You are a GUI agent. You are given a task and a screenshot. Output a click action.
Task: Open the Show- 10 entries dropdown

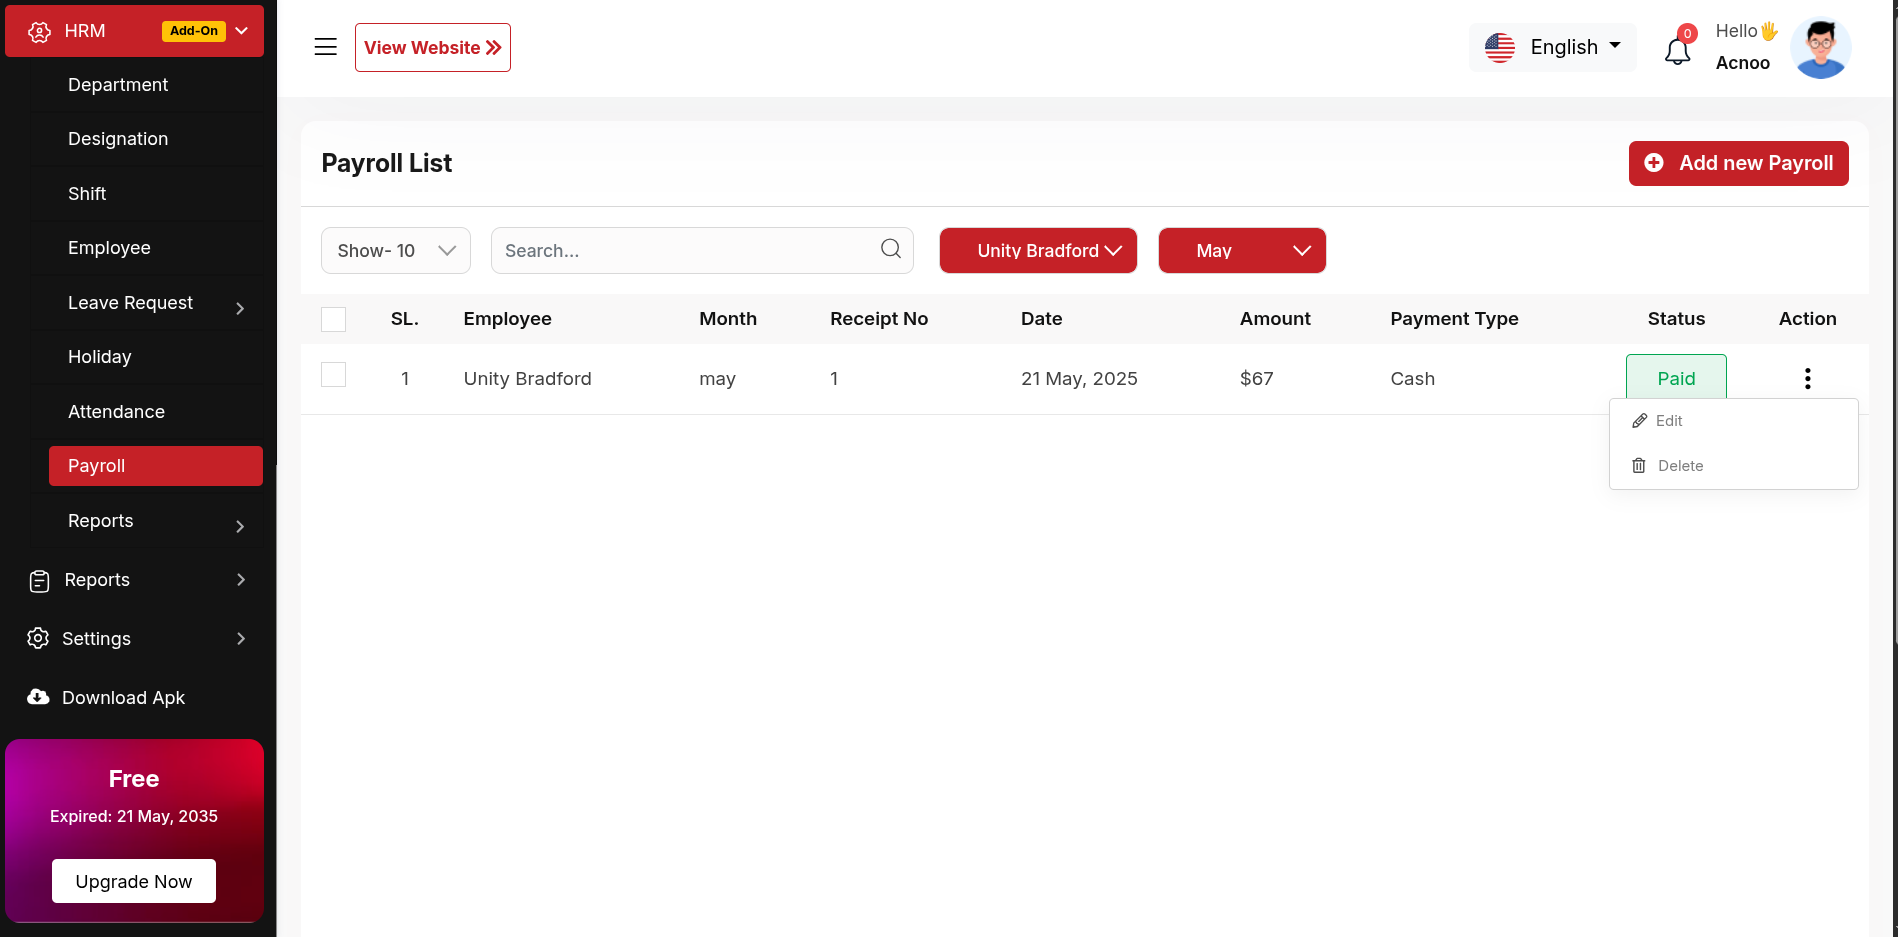tap(395, 250)
